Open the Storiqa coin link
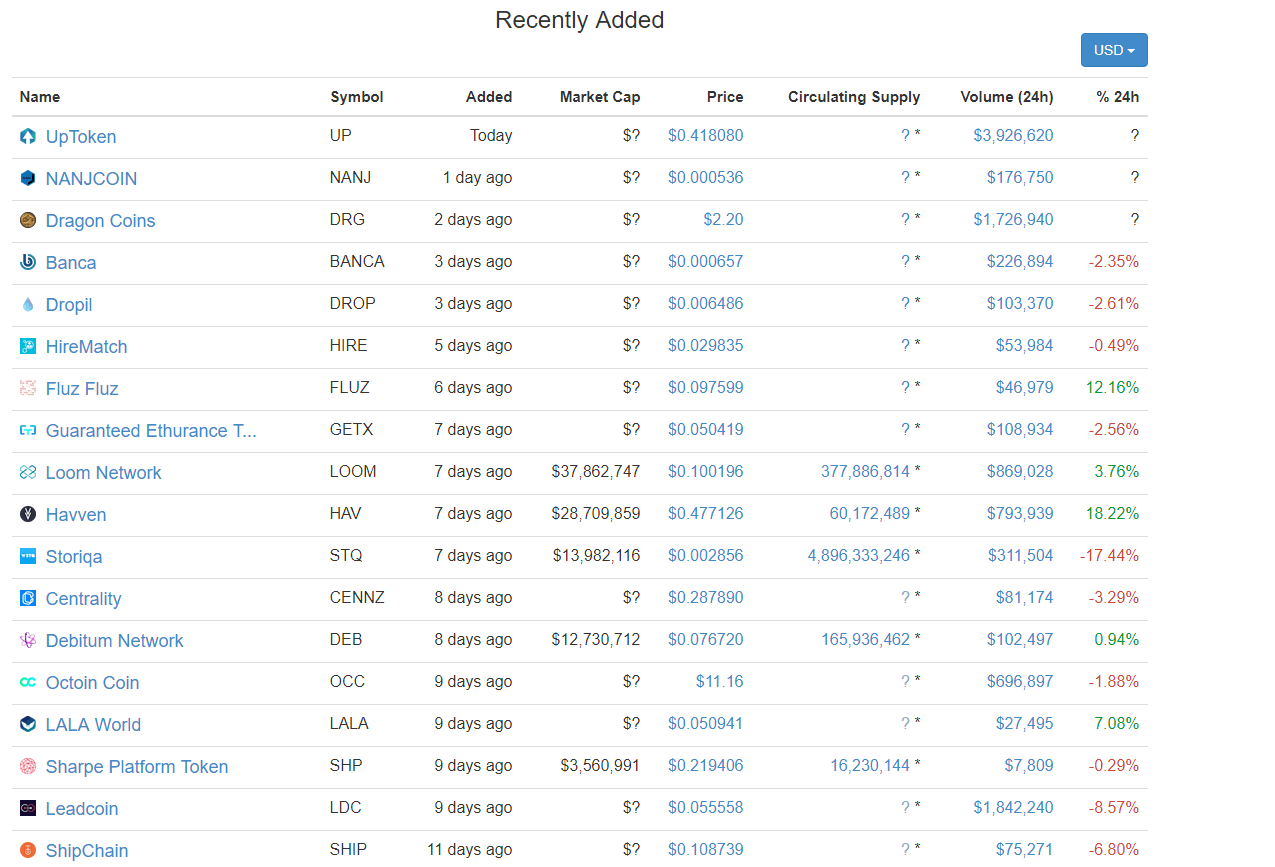1275x867 pixels. (x=74, y=557)
